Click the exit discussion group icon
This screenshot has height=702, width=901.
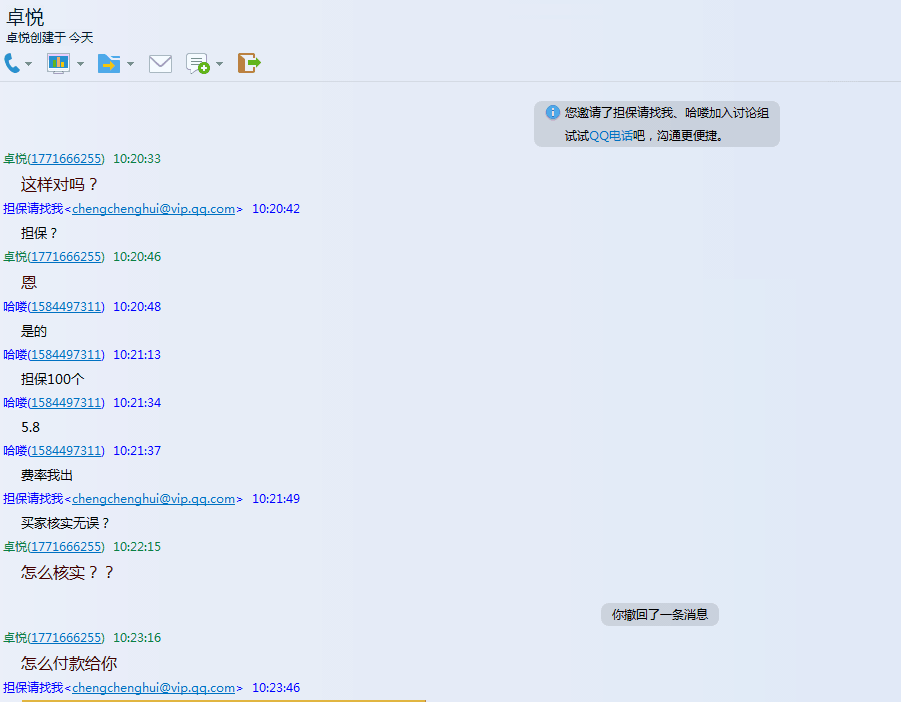[249, 64]
